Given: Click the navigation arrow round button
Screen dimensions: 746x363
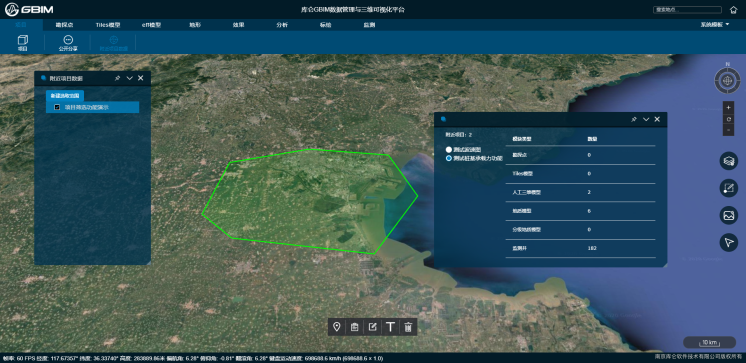Looking at the screenshot, I should tap(728, 243).
